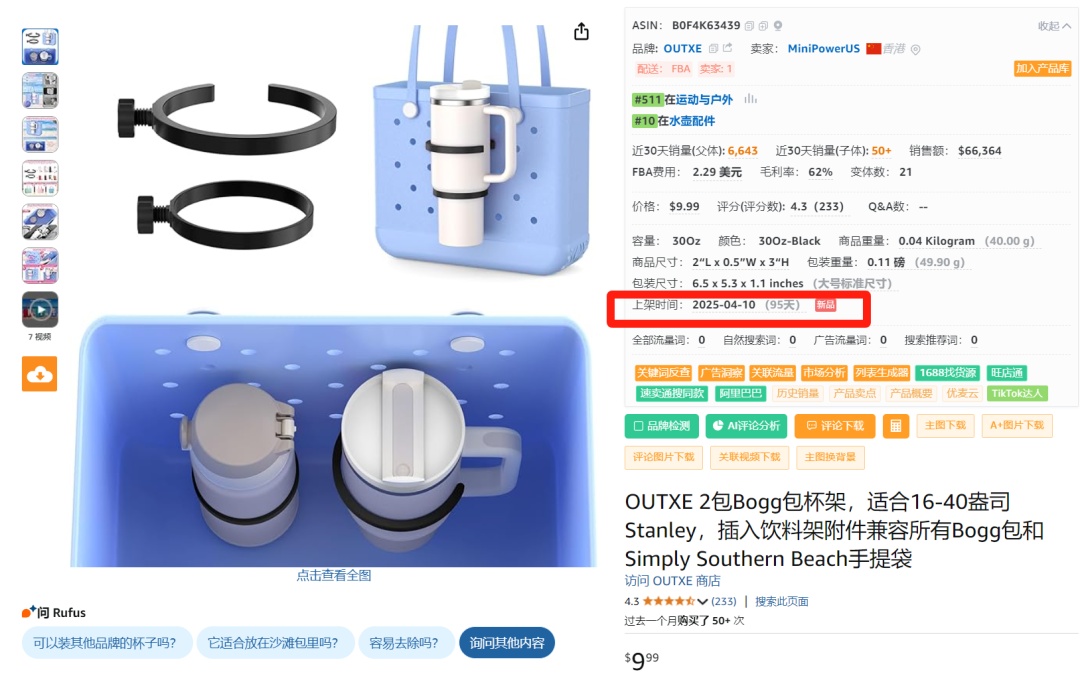Copy the ASIN with the copy icon

coord(749,26)
